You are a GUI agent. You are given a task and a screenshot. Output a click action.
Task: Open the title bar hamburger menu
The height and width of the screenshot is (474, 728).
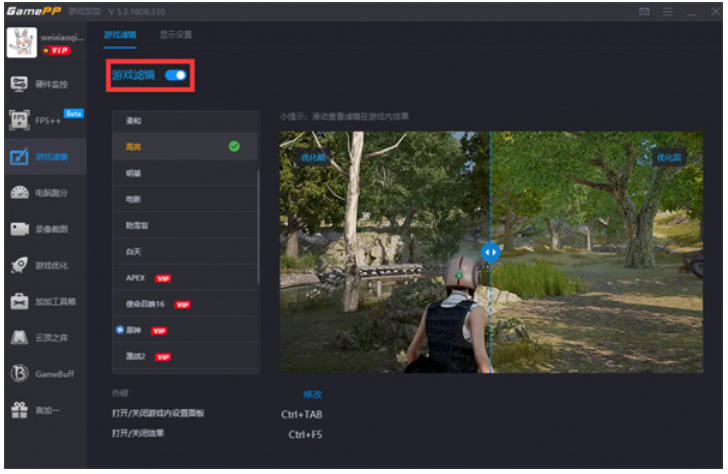[668, 11]
